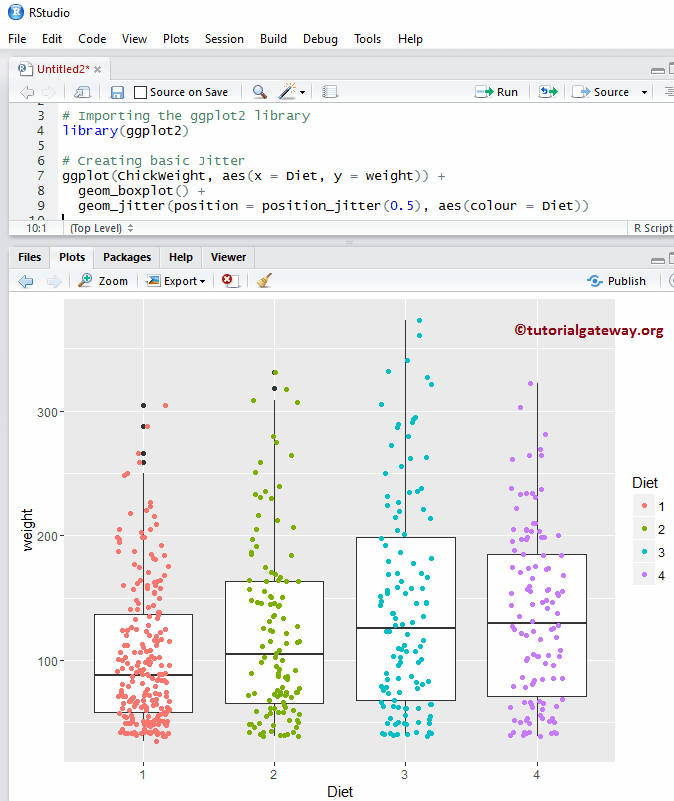Viewport: 674px width, 801px height.
Task: Switch to the Packages tab
Action: [127, 257]
